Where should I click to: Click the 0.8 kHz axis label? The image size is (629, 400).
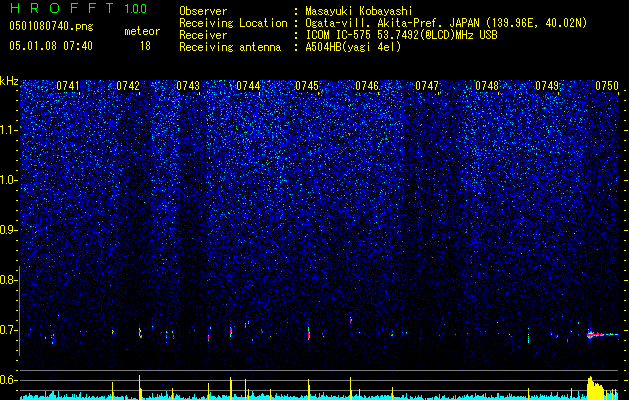tap(8, 280)
